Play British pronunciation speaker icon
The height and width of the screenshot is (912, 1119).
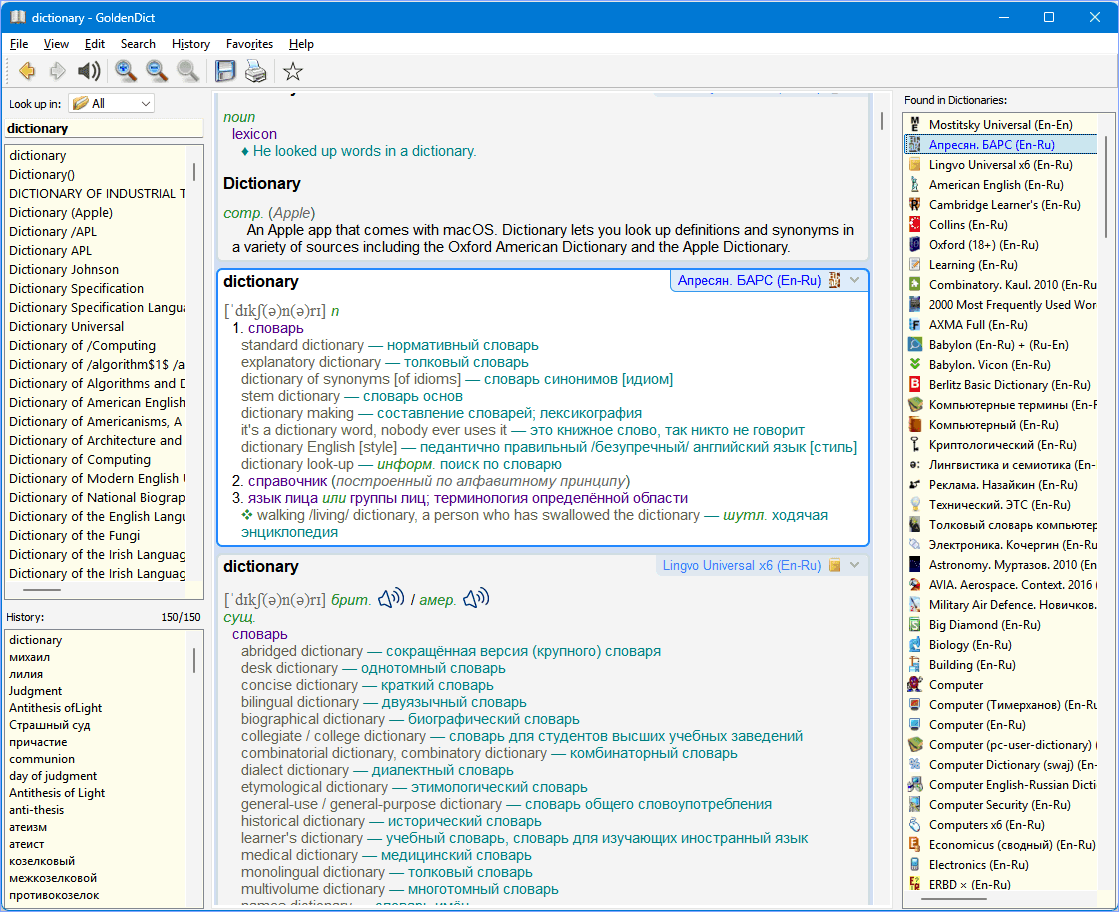[x=391, y=598]
